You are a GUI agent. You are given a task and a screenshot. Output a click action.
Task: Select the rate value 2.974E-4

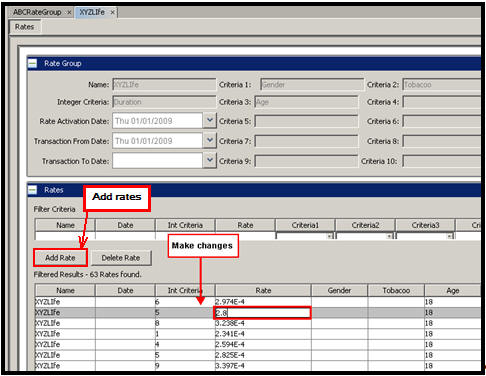(230, 302)
